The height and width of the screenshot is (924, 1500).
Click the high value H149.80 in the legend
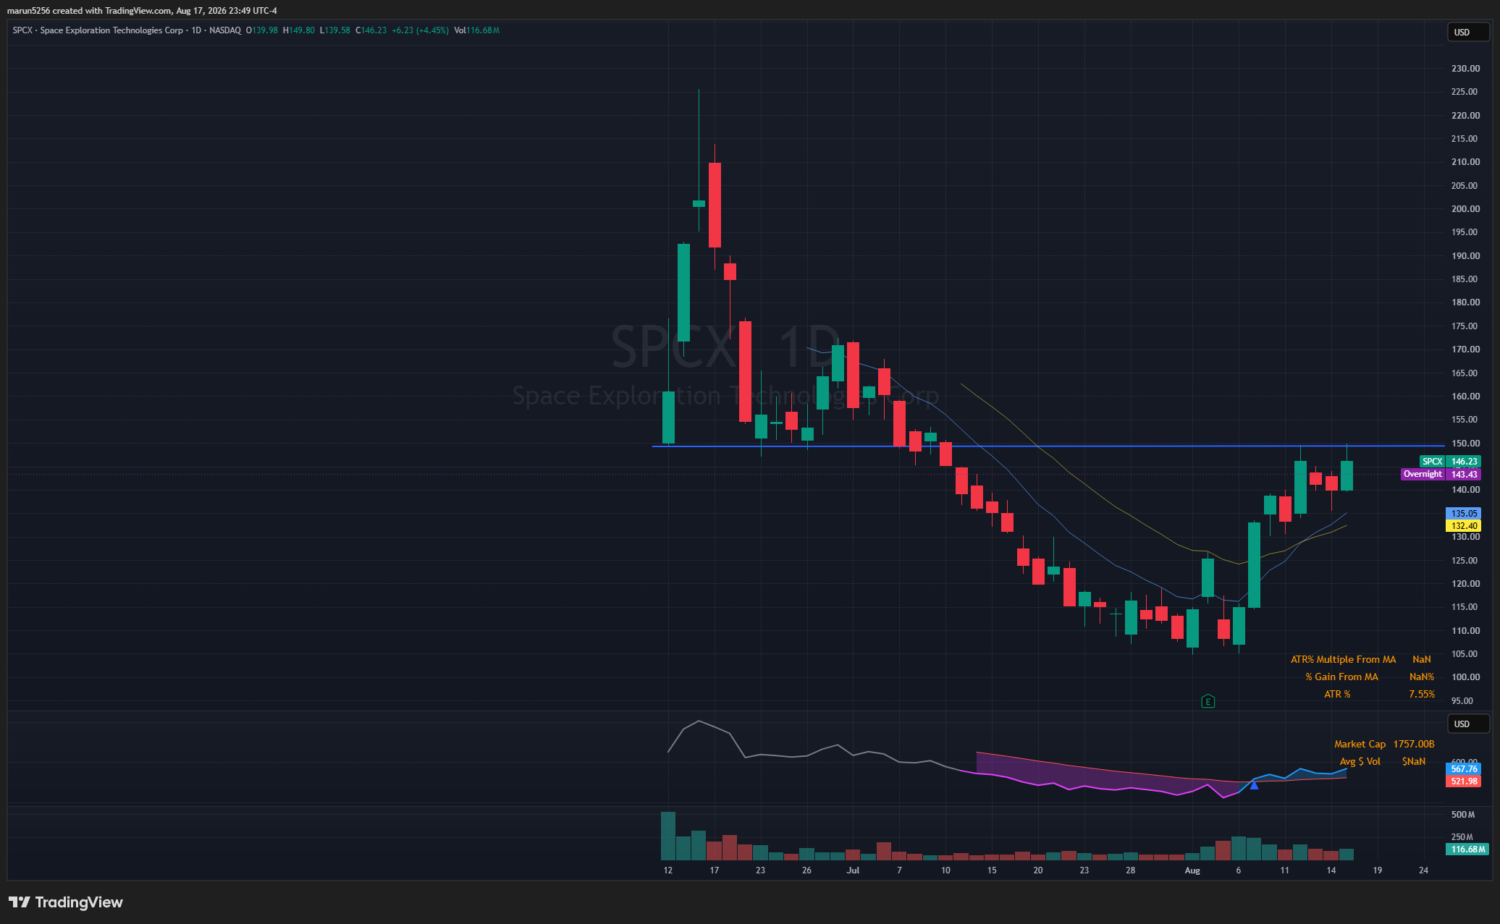(299, 30)
